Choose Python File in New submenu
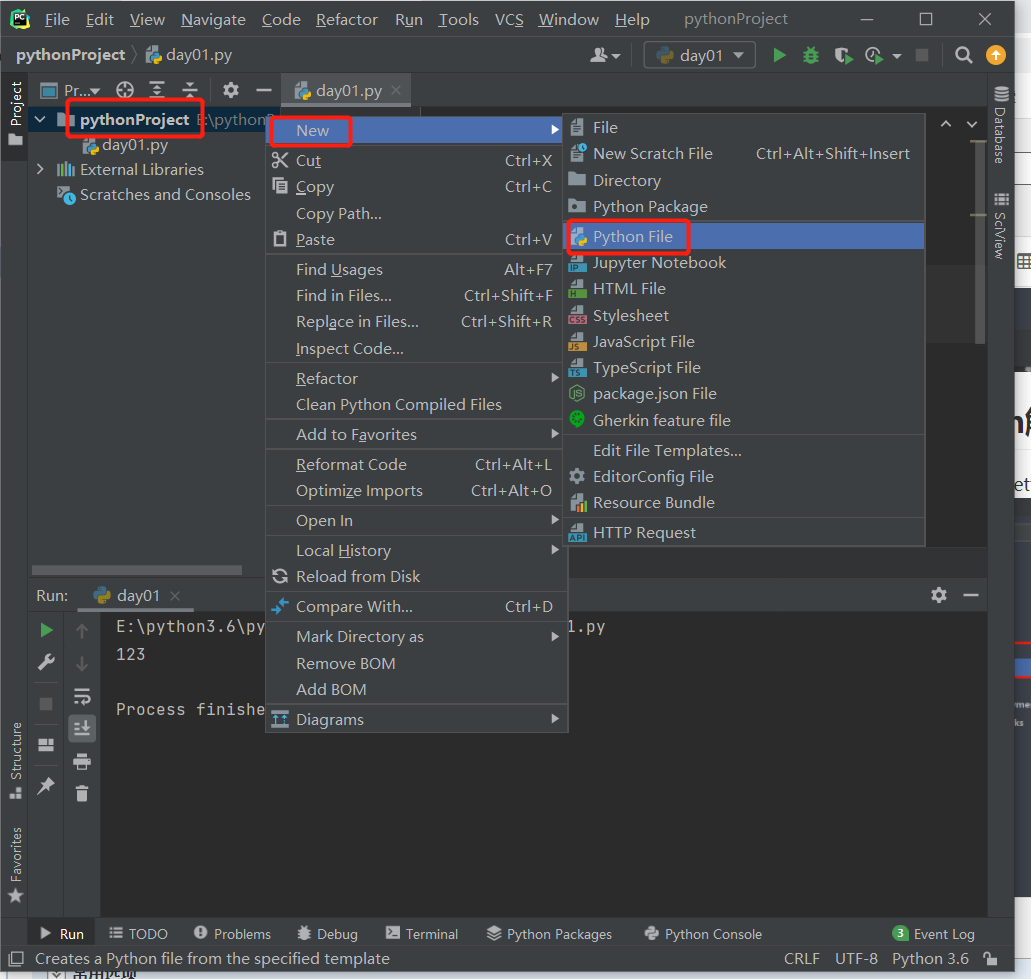This screenshot has width=1031, height=979. 744,236
